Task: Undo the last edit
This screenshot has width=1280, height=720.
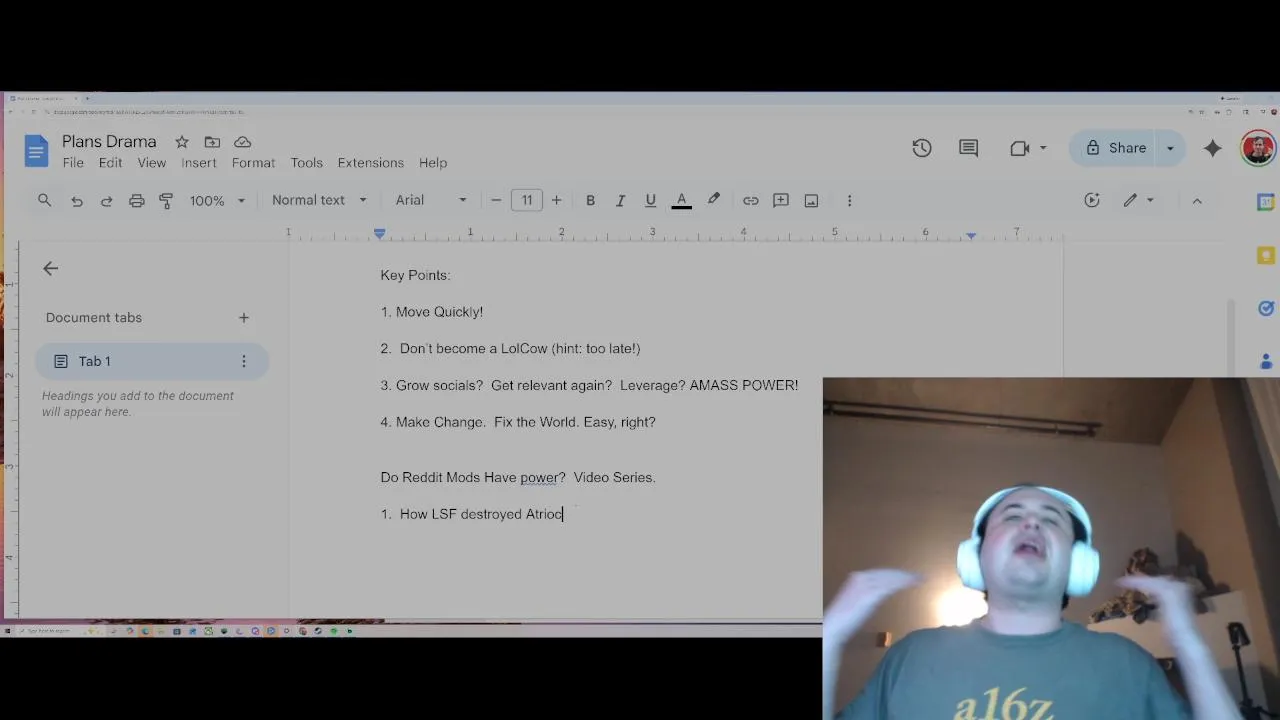Action: (77, 201)
